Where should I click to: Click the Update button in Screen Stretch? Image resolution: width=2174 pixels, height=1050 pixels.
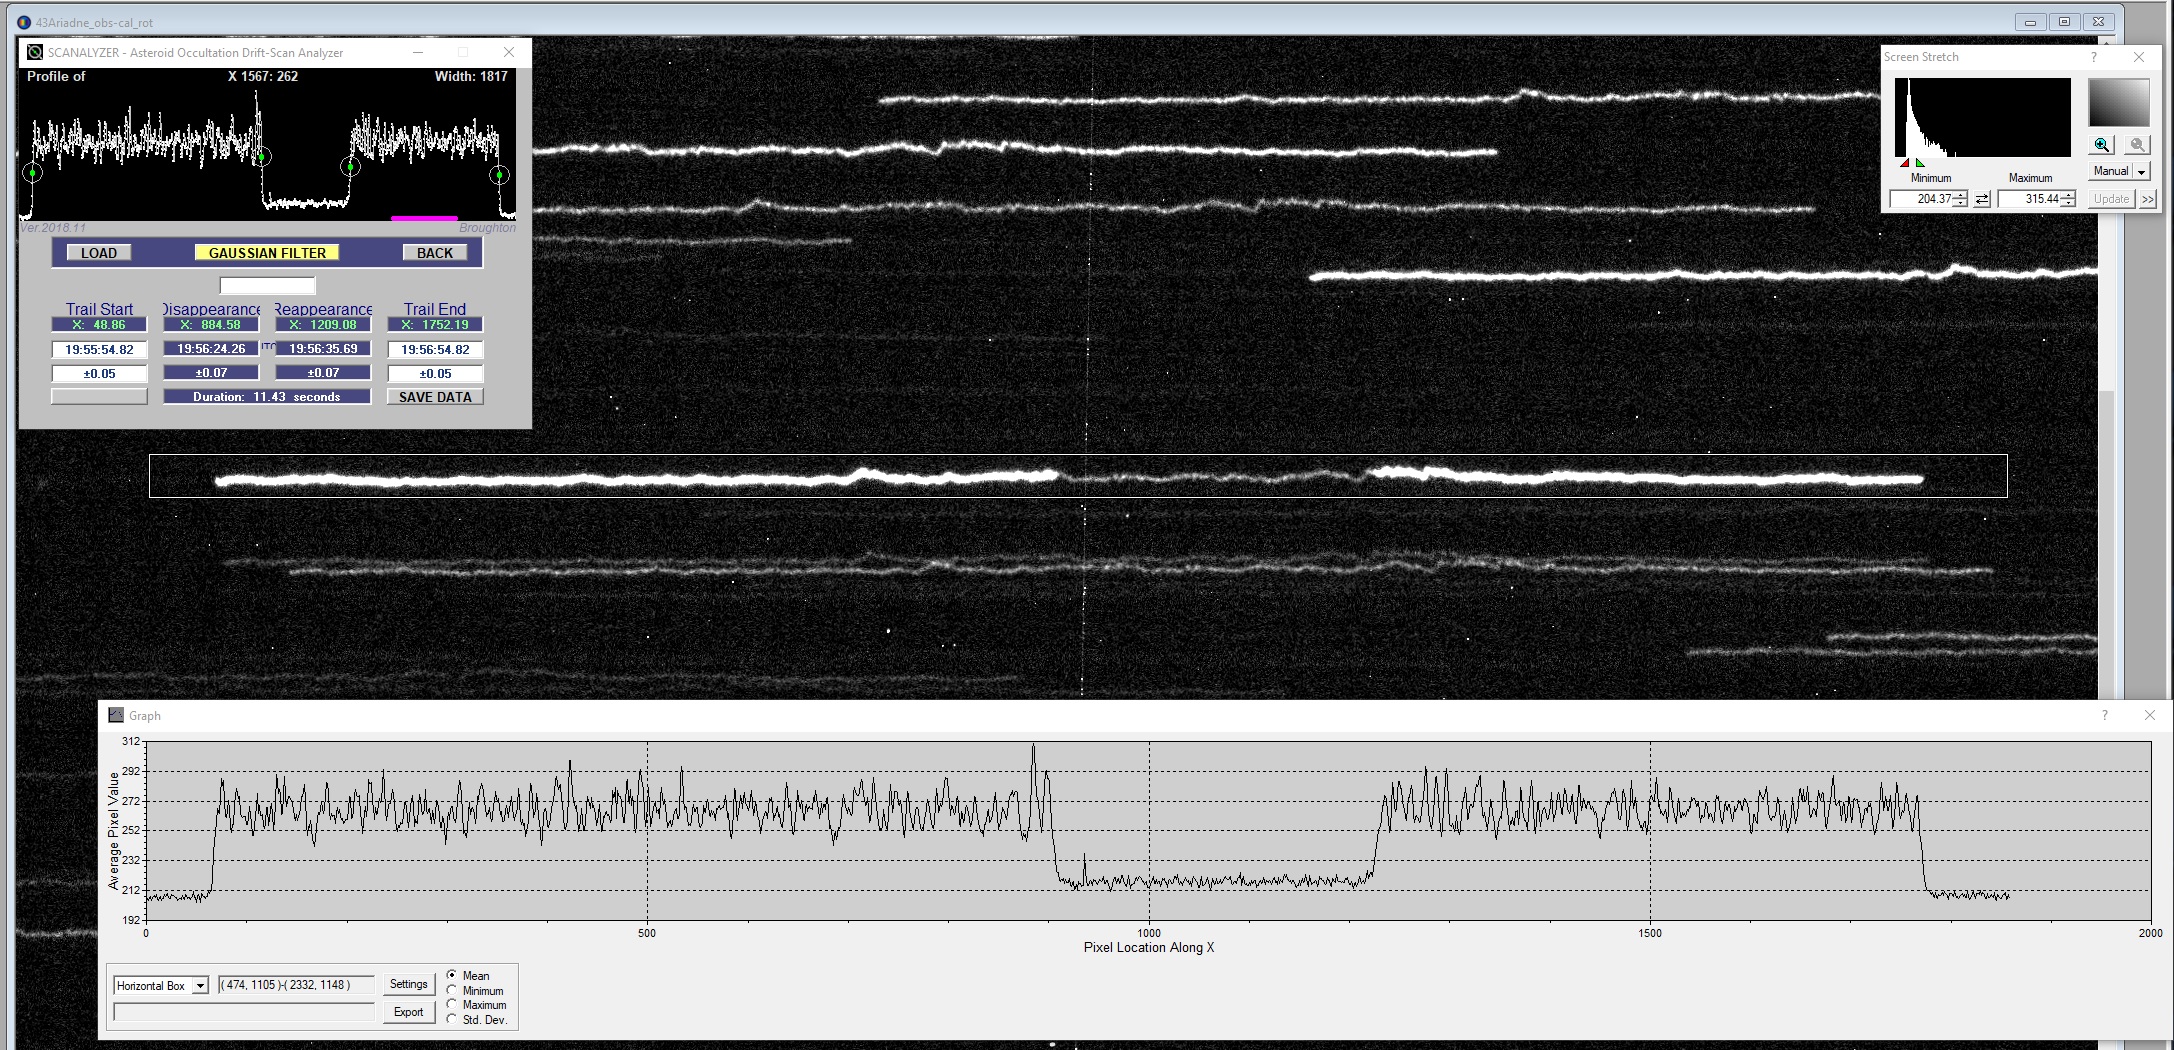coord(2112,199)
